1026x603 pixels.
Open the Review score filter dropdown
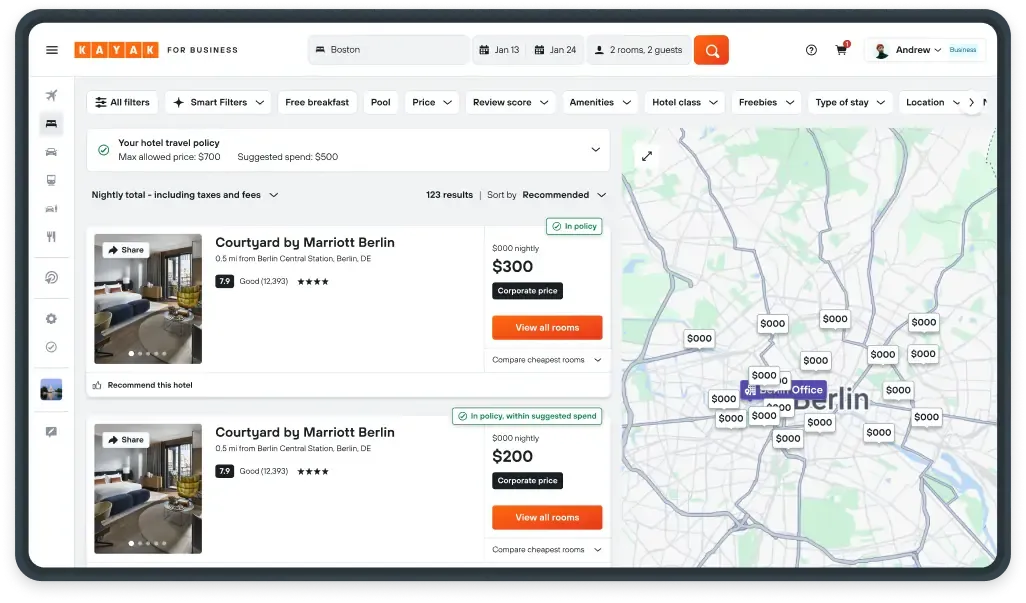click(x=510, y=102)
